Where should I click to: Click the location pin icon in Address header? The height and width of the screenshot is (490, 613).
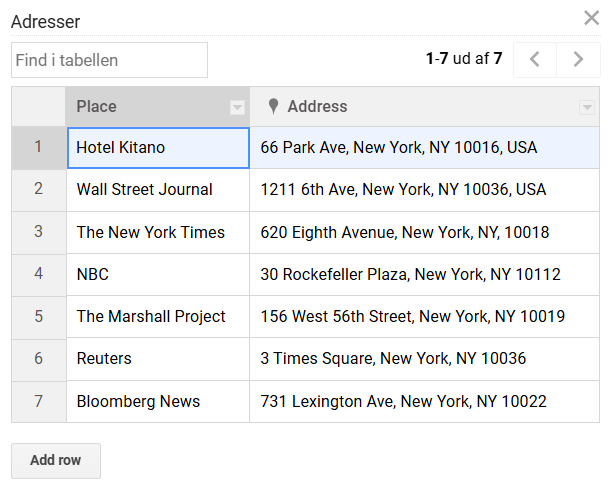[273, 106]
